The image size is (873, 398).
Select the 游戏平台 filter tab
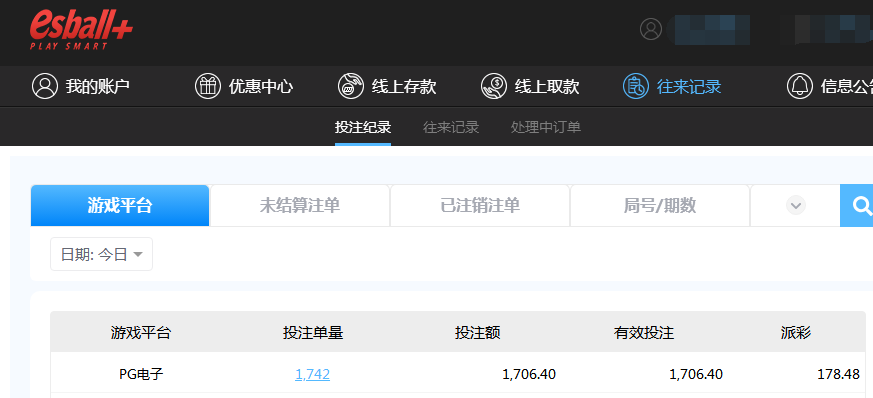(120, 206)
